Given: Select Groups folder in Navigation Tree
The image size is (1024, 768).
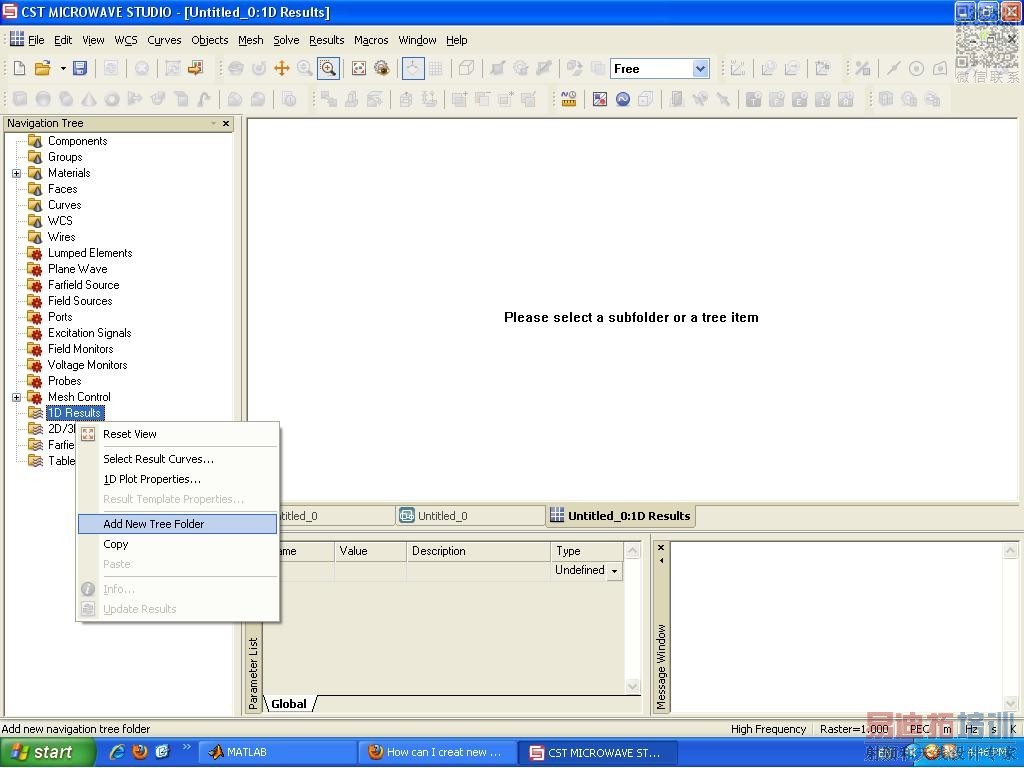Looking at the screenshot, I should (x=65, y=157).
